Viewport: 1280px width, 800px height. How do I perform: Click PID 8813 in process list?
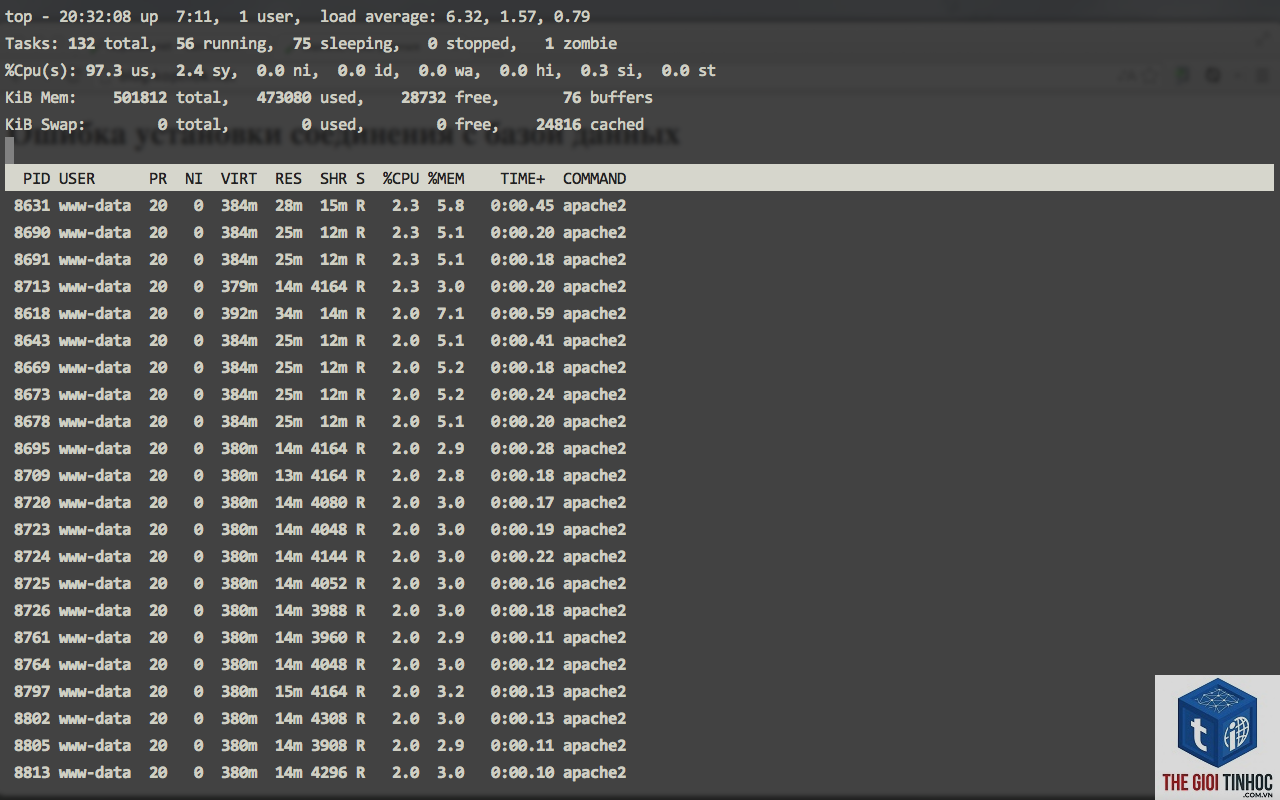(32, 772)
